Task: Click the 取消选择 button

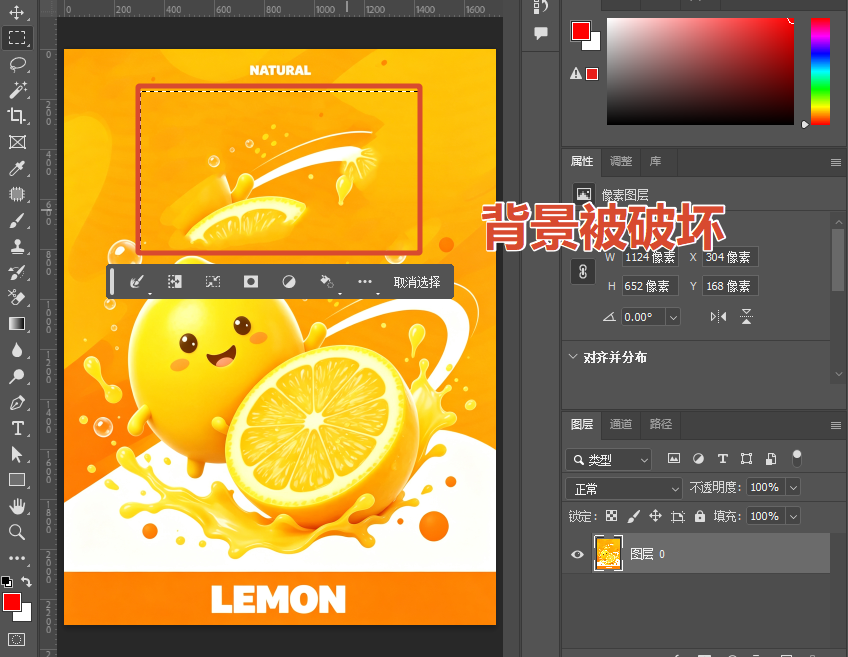Action: click(416, 282)
